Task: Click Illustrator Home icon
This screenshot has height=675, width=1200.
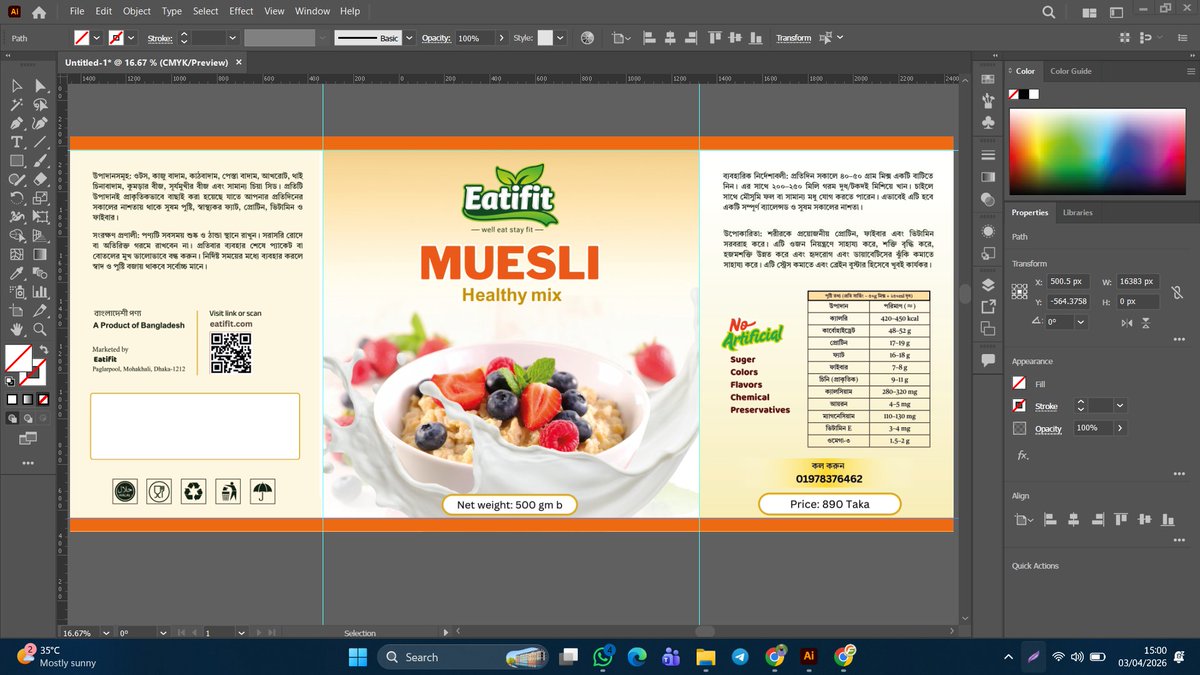Action: [39, 12]
